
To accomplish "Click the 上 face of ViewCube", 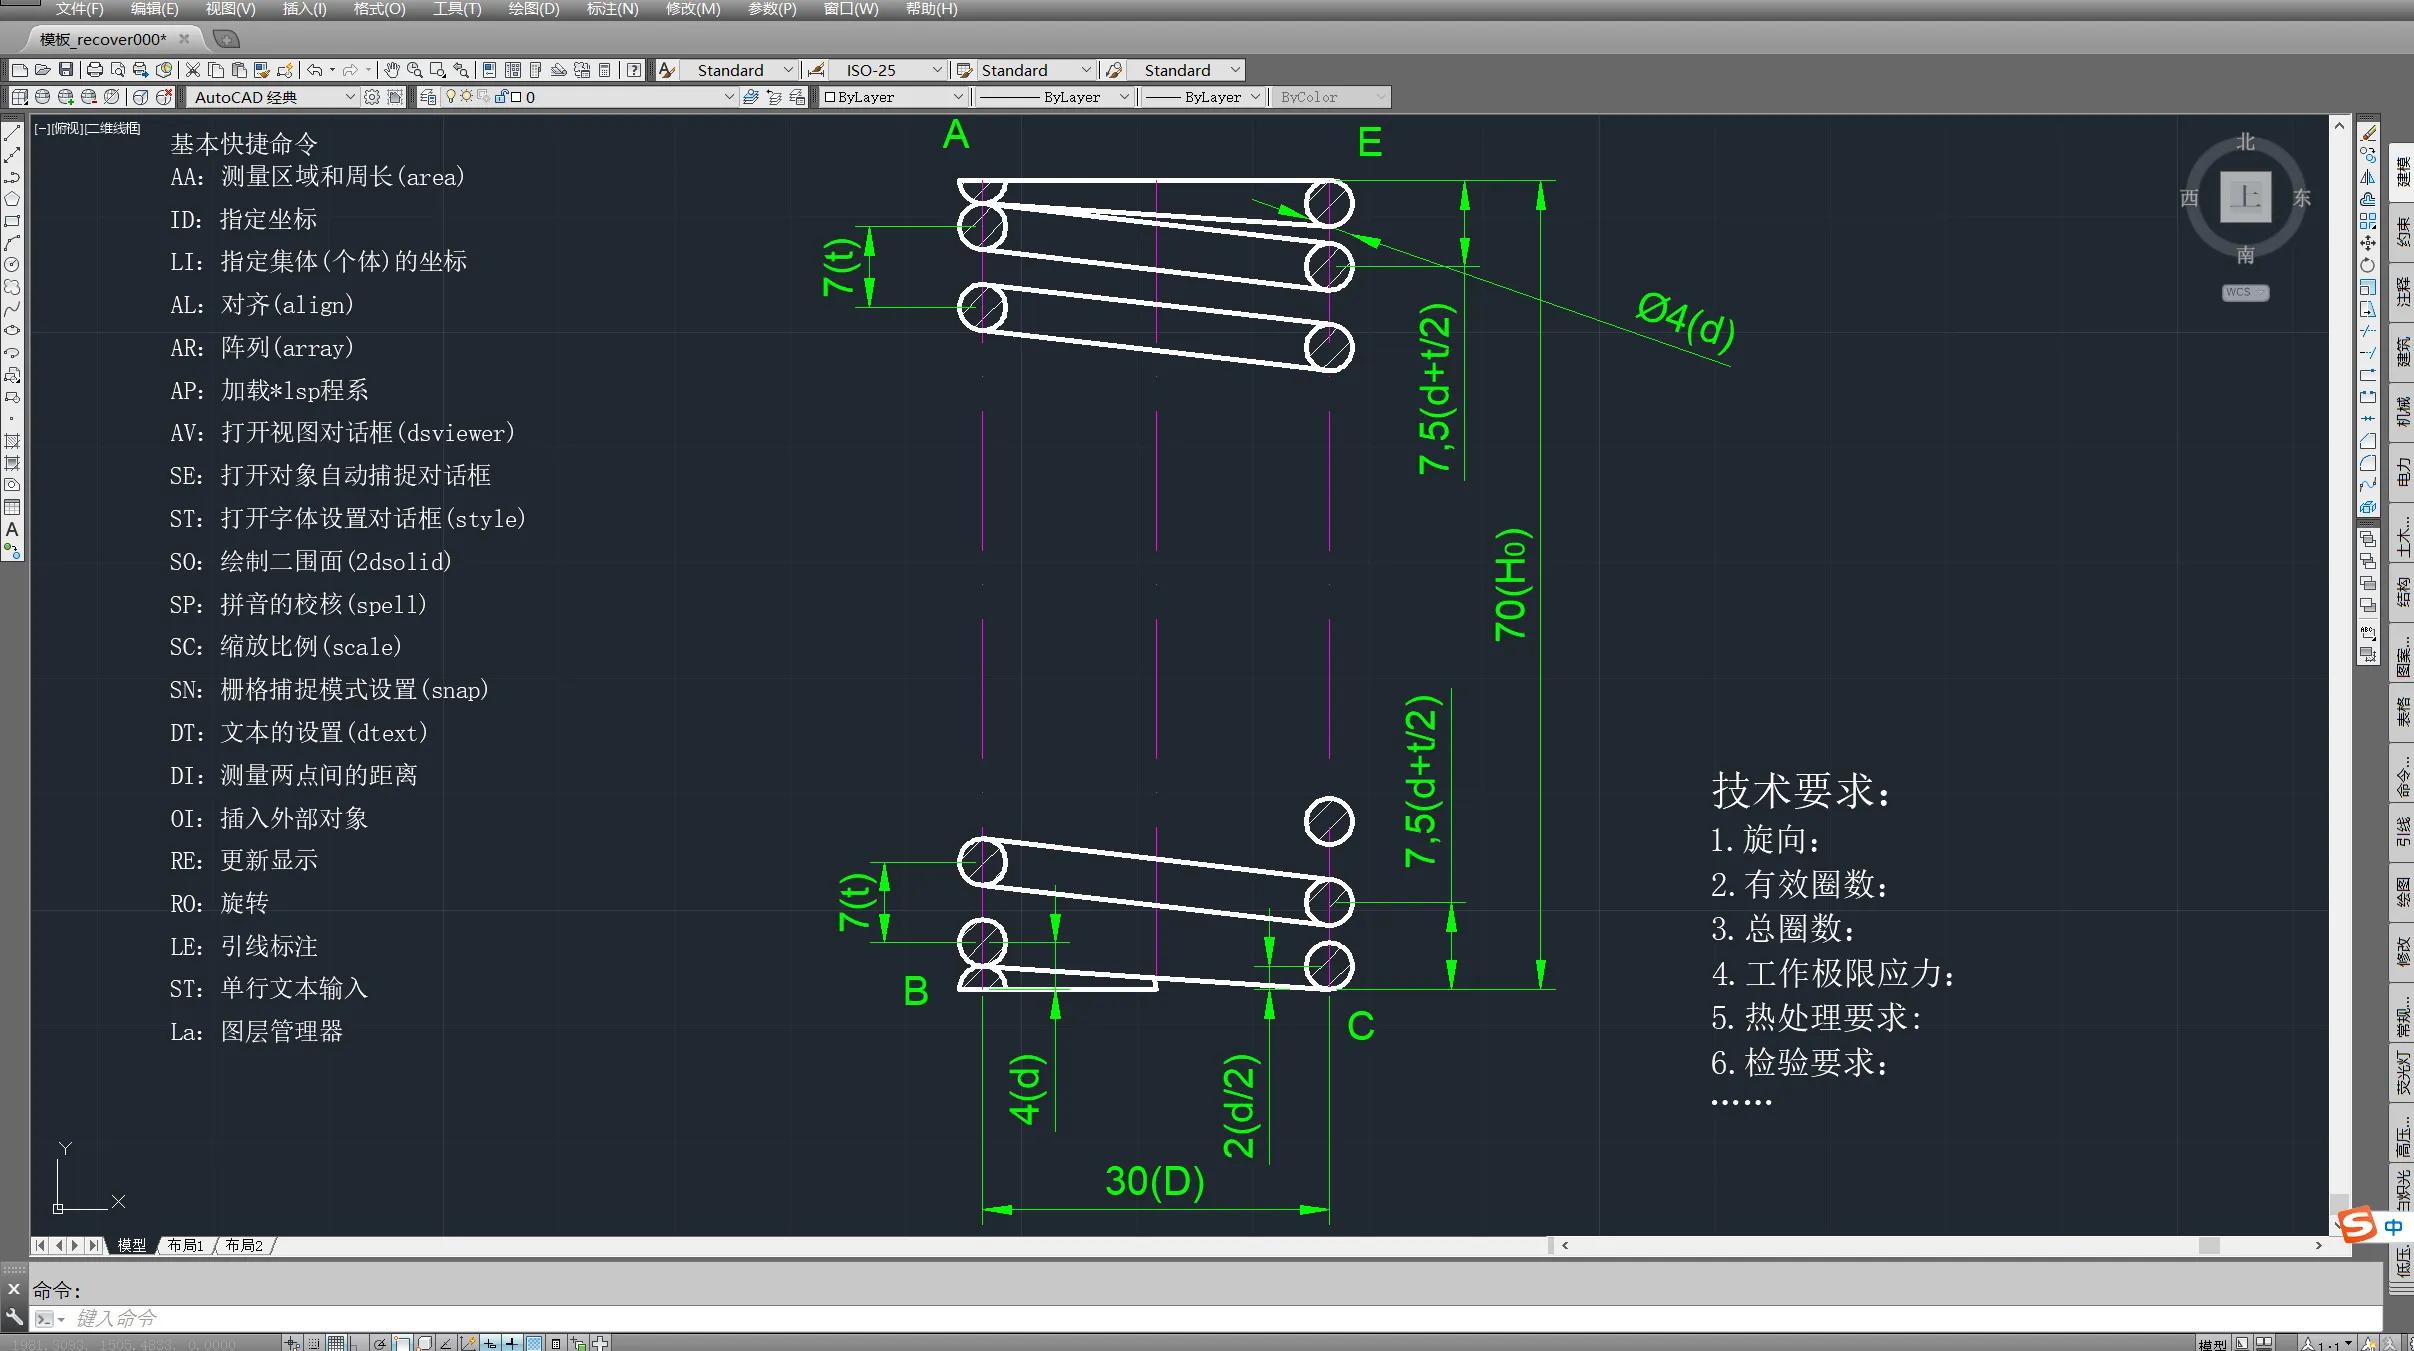I will pos(2245,196).
